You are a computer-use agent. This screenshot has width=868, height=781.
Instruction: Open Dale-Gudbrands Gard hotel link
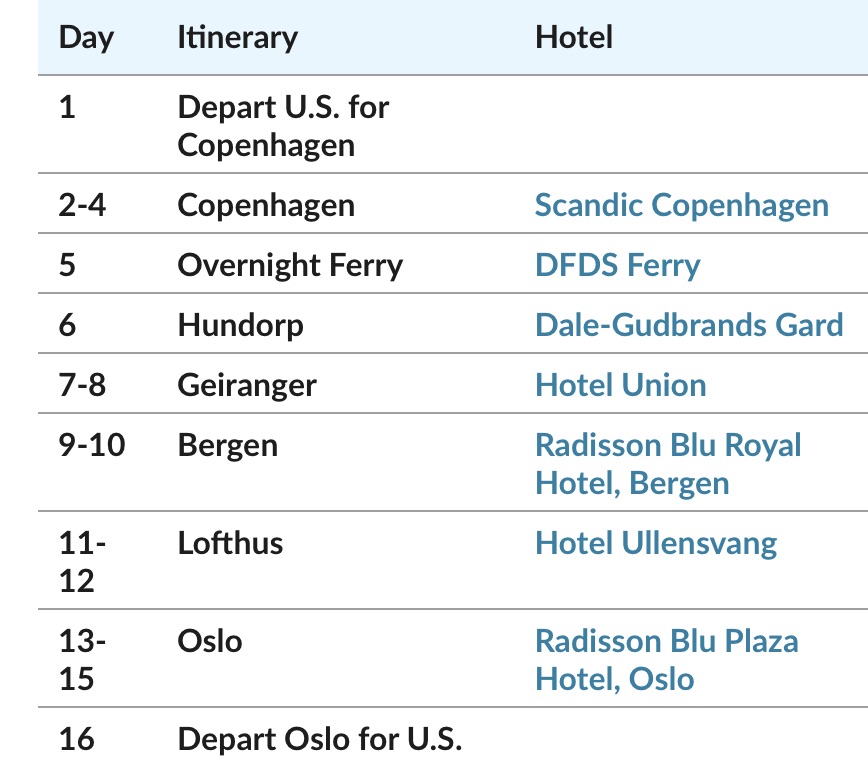pyautogui.click(x=689, y=324)
